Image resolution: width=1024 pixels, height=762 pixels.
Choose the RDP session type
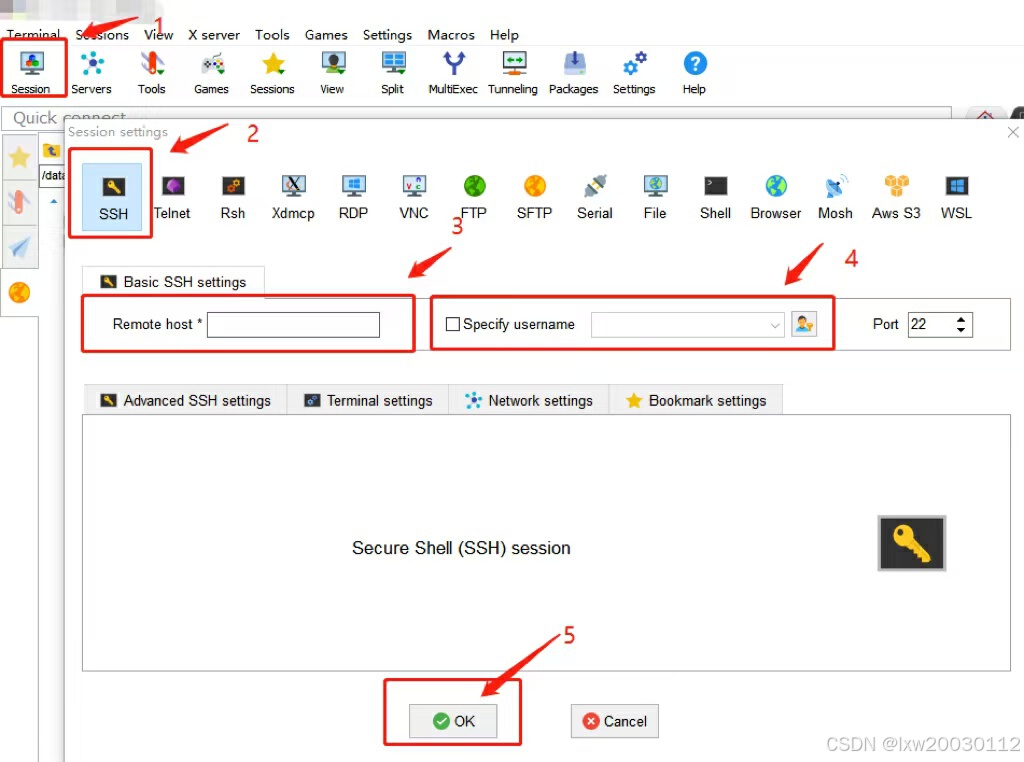tap(353, 196)
